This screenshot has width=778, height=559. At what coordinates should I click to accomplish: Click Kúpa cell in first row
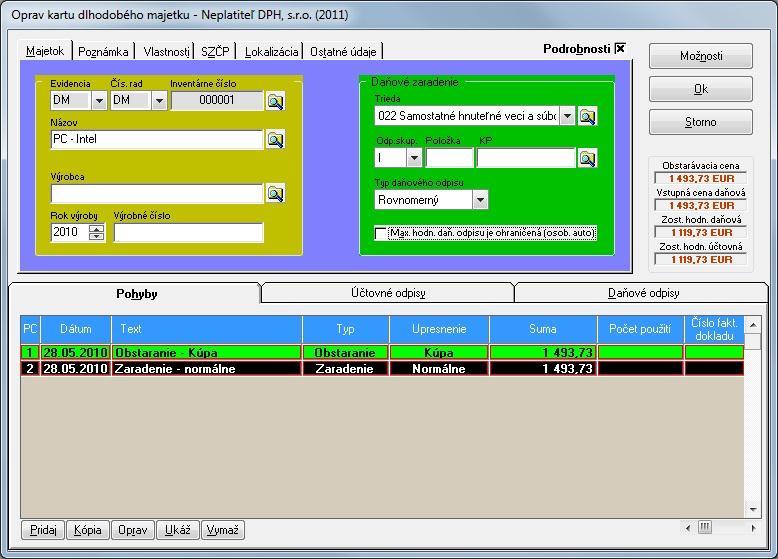coord(439,353)
